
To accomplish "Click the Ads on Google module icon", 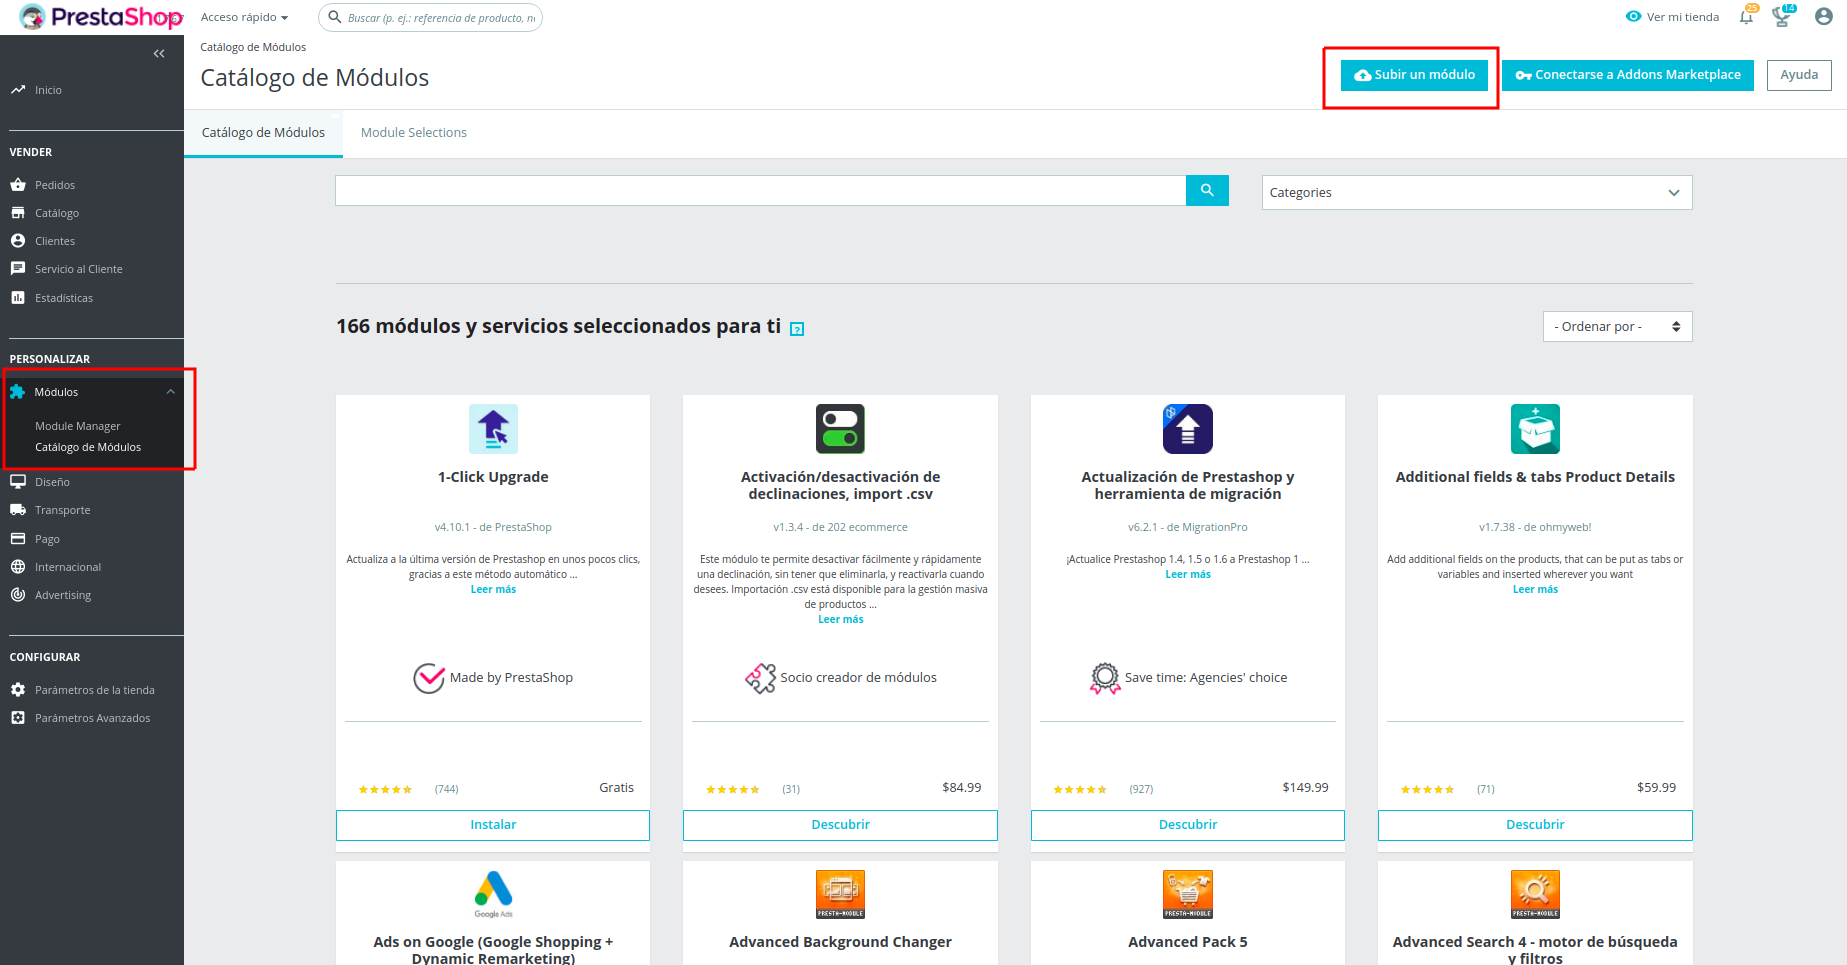I will 493,893.
